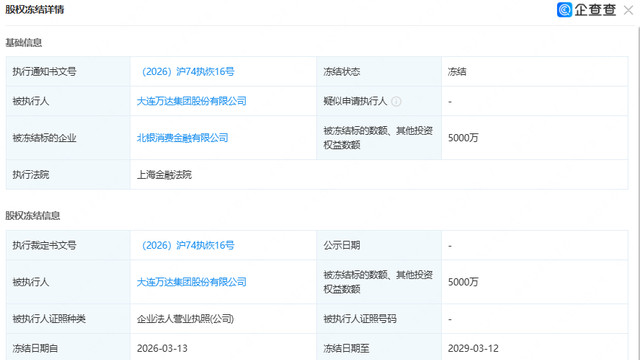The image size is (640, 360).
Task: Click the 公示日期 label cell
Action: tap(379, 245)
